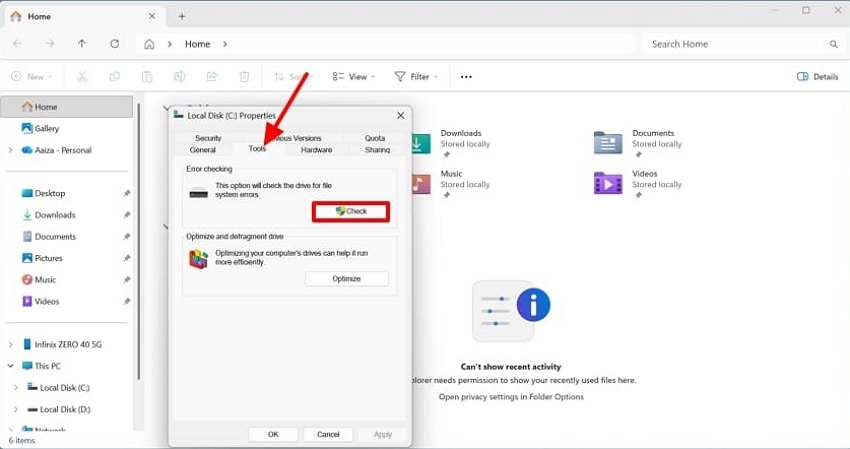The image size is (850, 449).
Task: Open the Music folder tile
Action: pos(450,184)
